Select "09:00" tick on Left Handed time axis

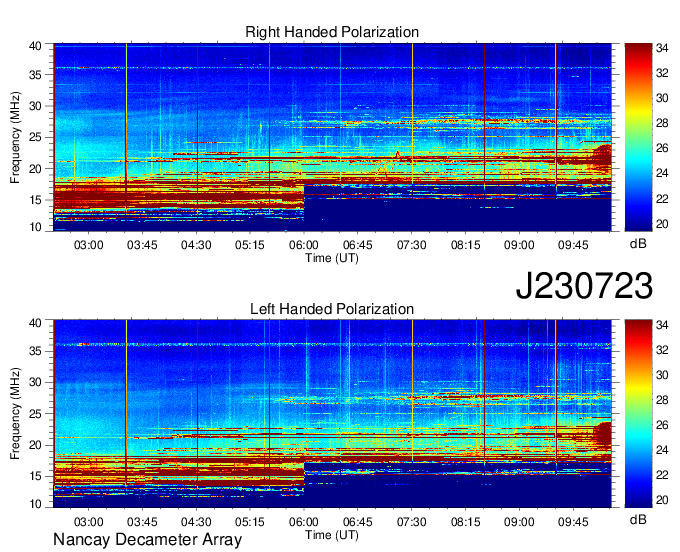519,522
